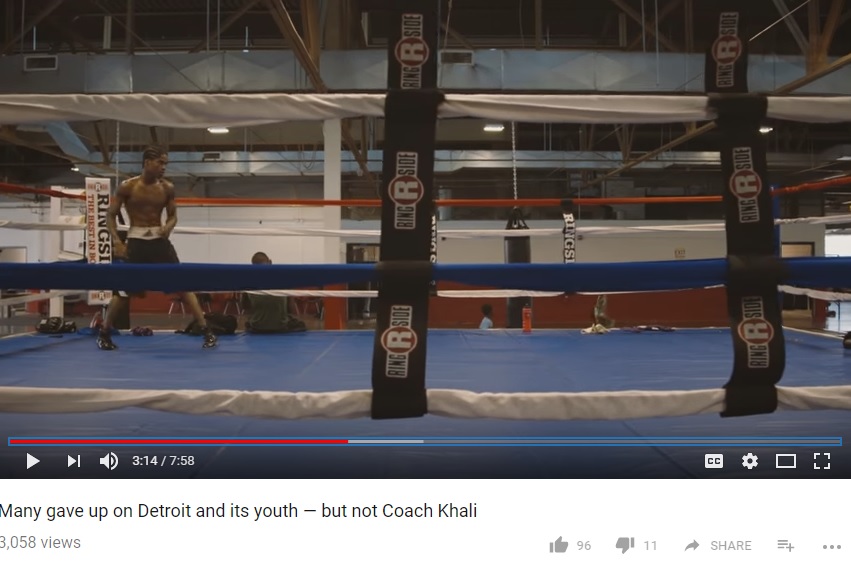Screen dimensions: 851x565
Task: Toggle closed captions
Action: [714, 461]
